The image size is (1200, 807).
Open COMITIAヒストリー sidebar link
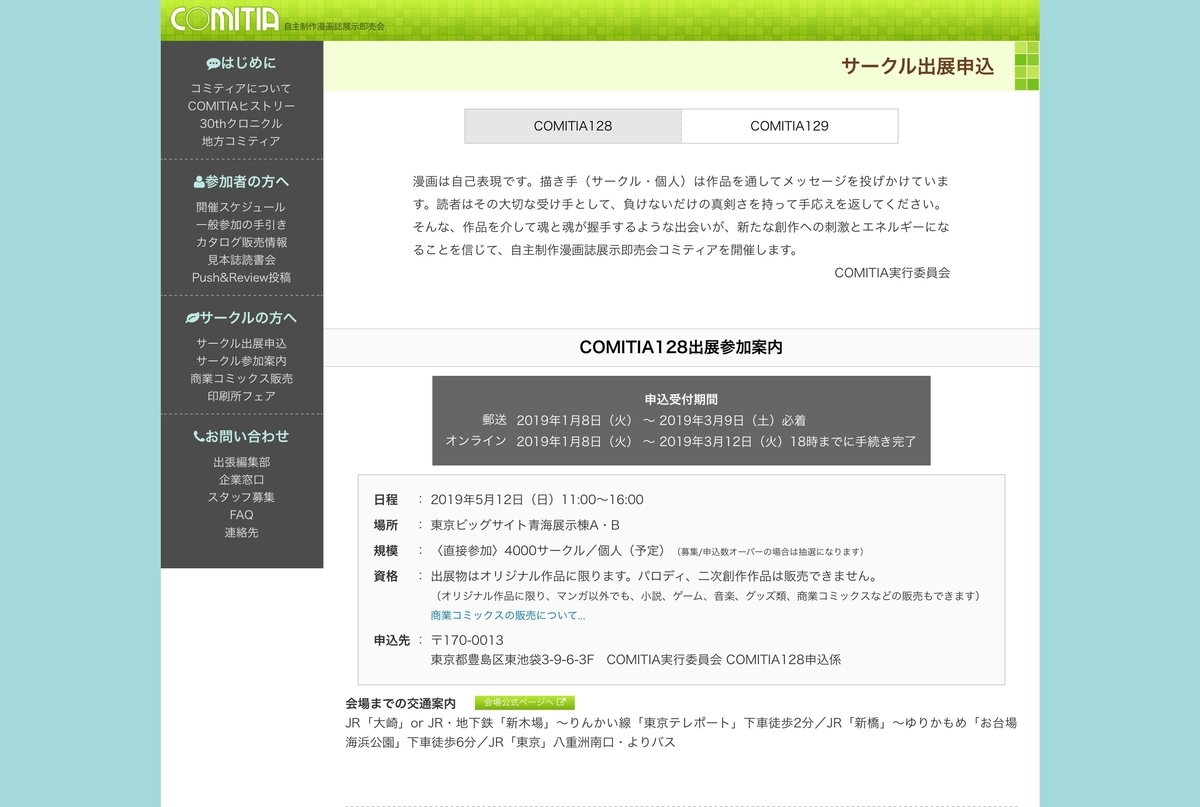point(241,106)
